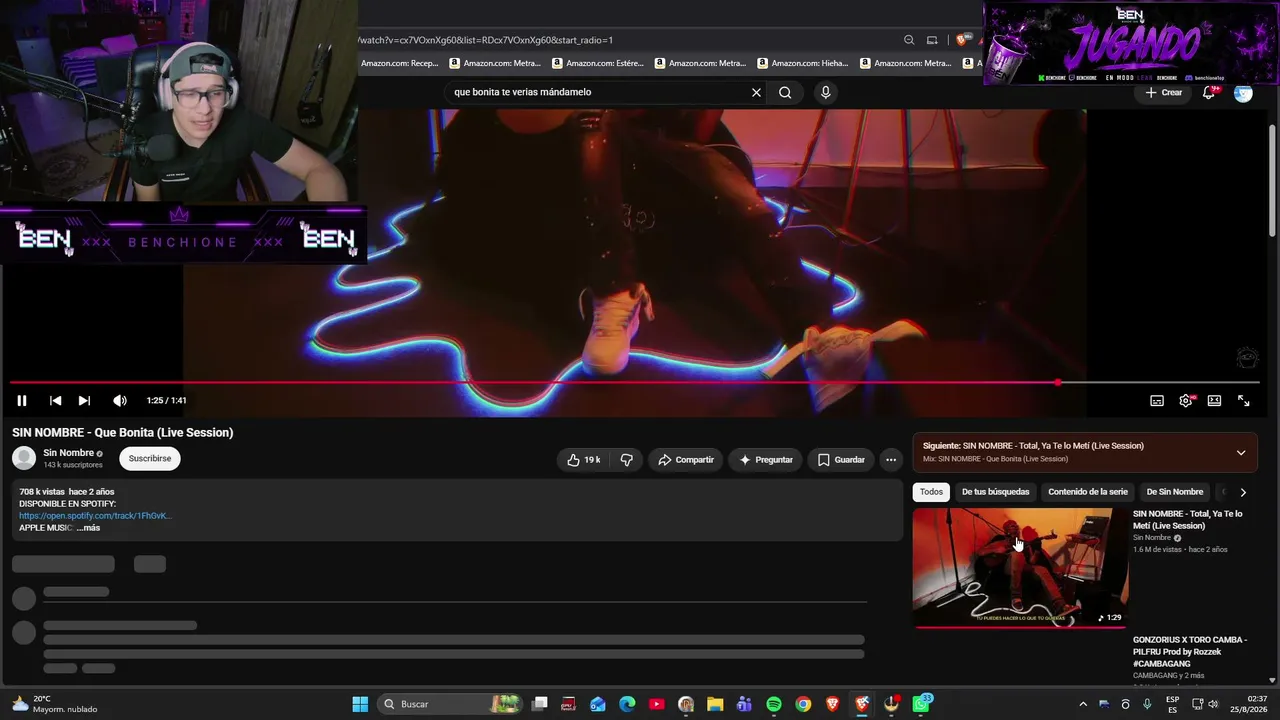Image resolution: width=1280 pixels, height=720 pixels.
Task: Open the Crear menu
Action: pyautogui.click(x=1164, y=92)
